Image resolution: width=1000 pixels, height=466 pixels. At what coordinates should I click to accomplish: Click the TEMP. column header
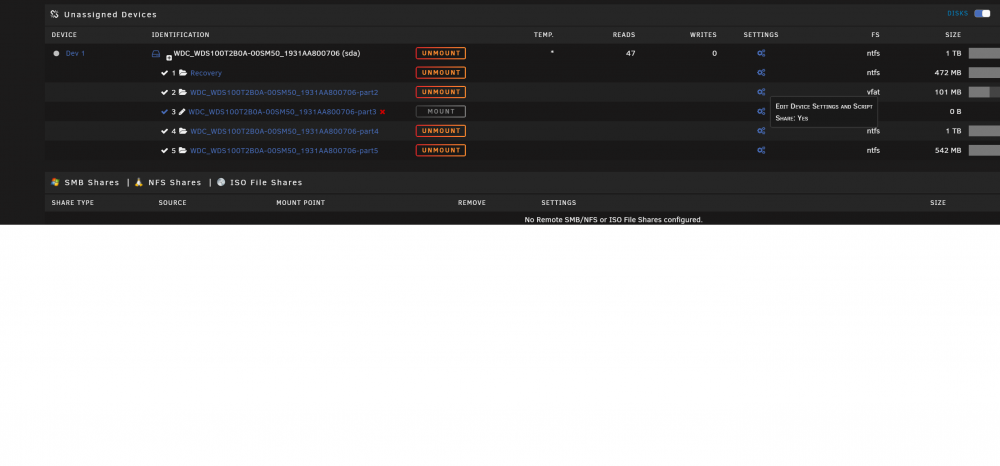[x=543, y=35]
